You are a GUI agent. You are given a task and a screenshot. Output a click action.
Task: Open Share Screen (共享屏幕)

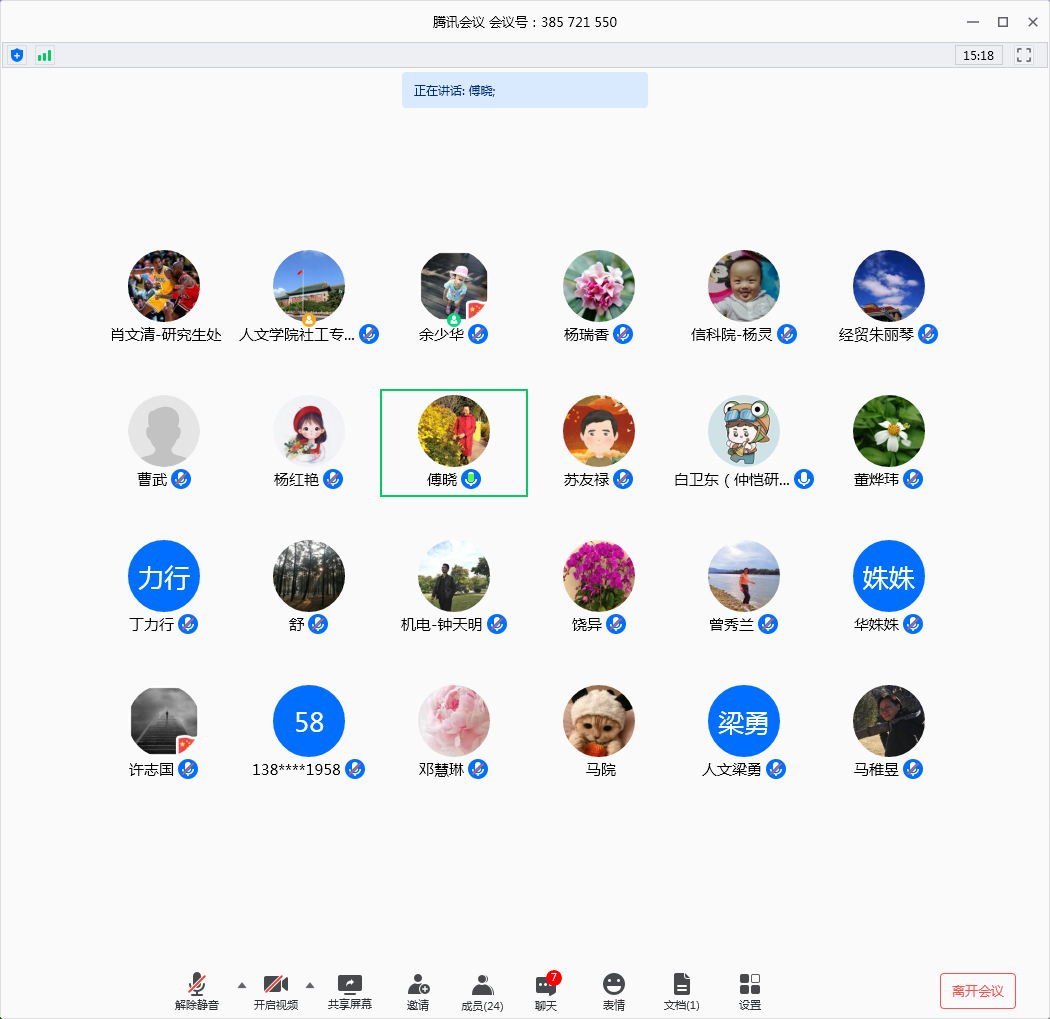point(350,991)
